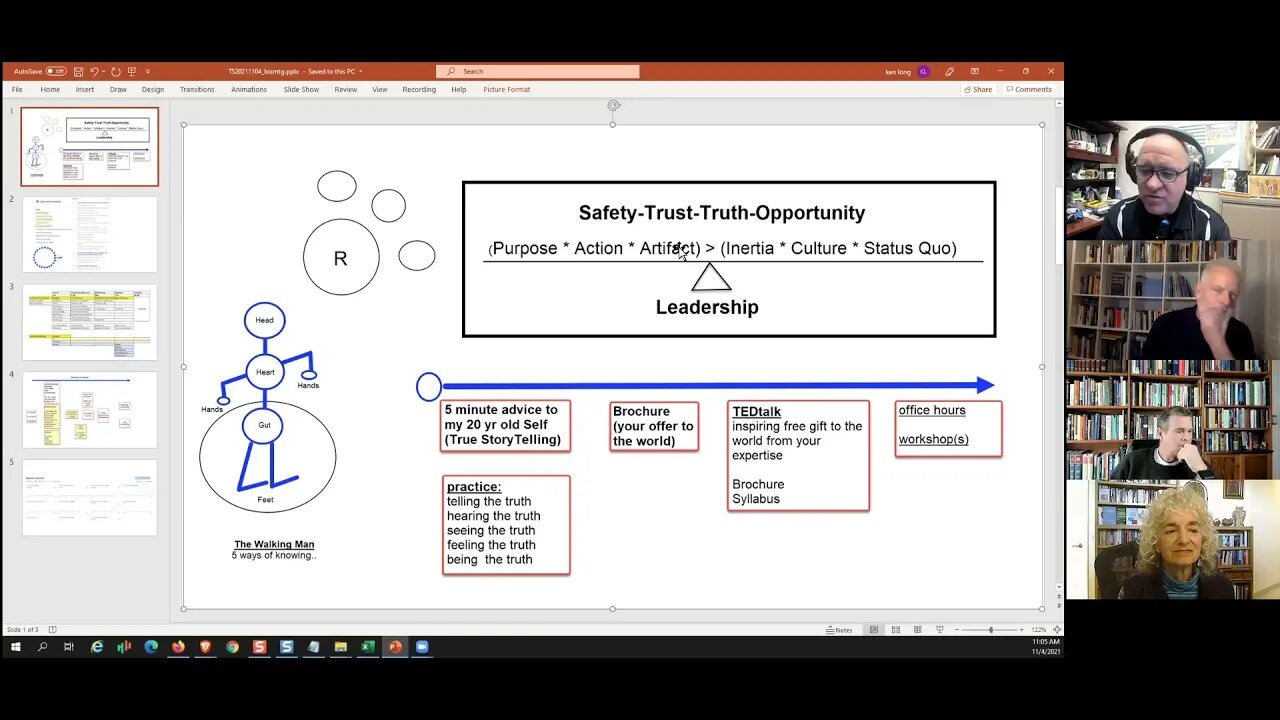Open the Slide Show tab
The image size is (1280, 720).
click(x=301, y=89)
